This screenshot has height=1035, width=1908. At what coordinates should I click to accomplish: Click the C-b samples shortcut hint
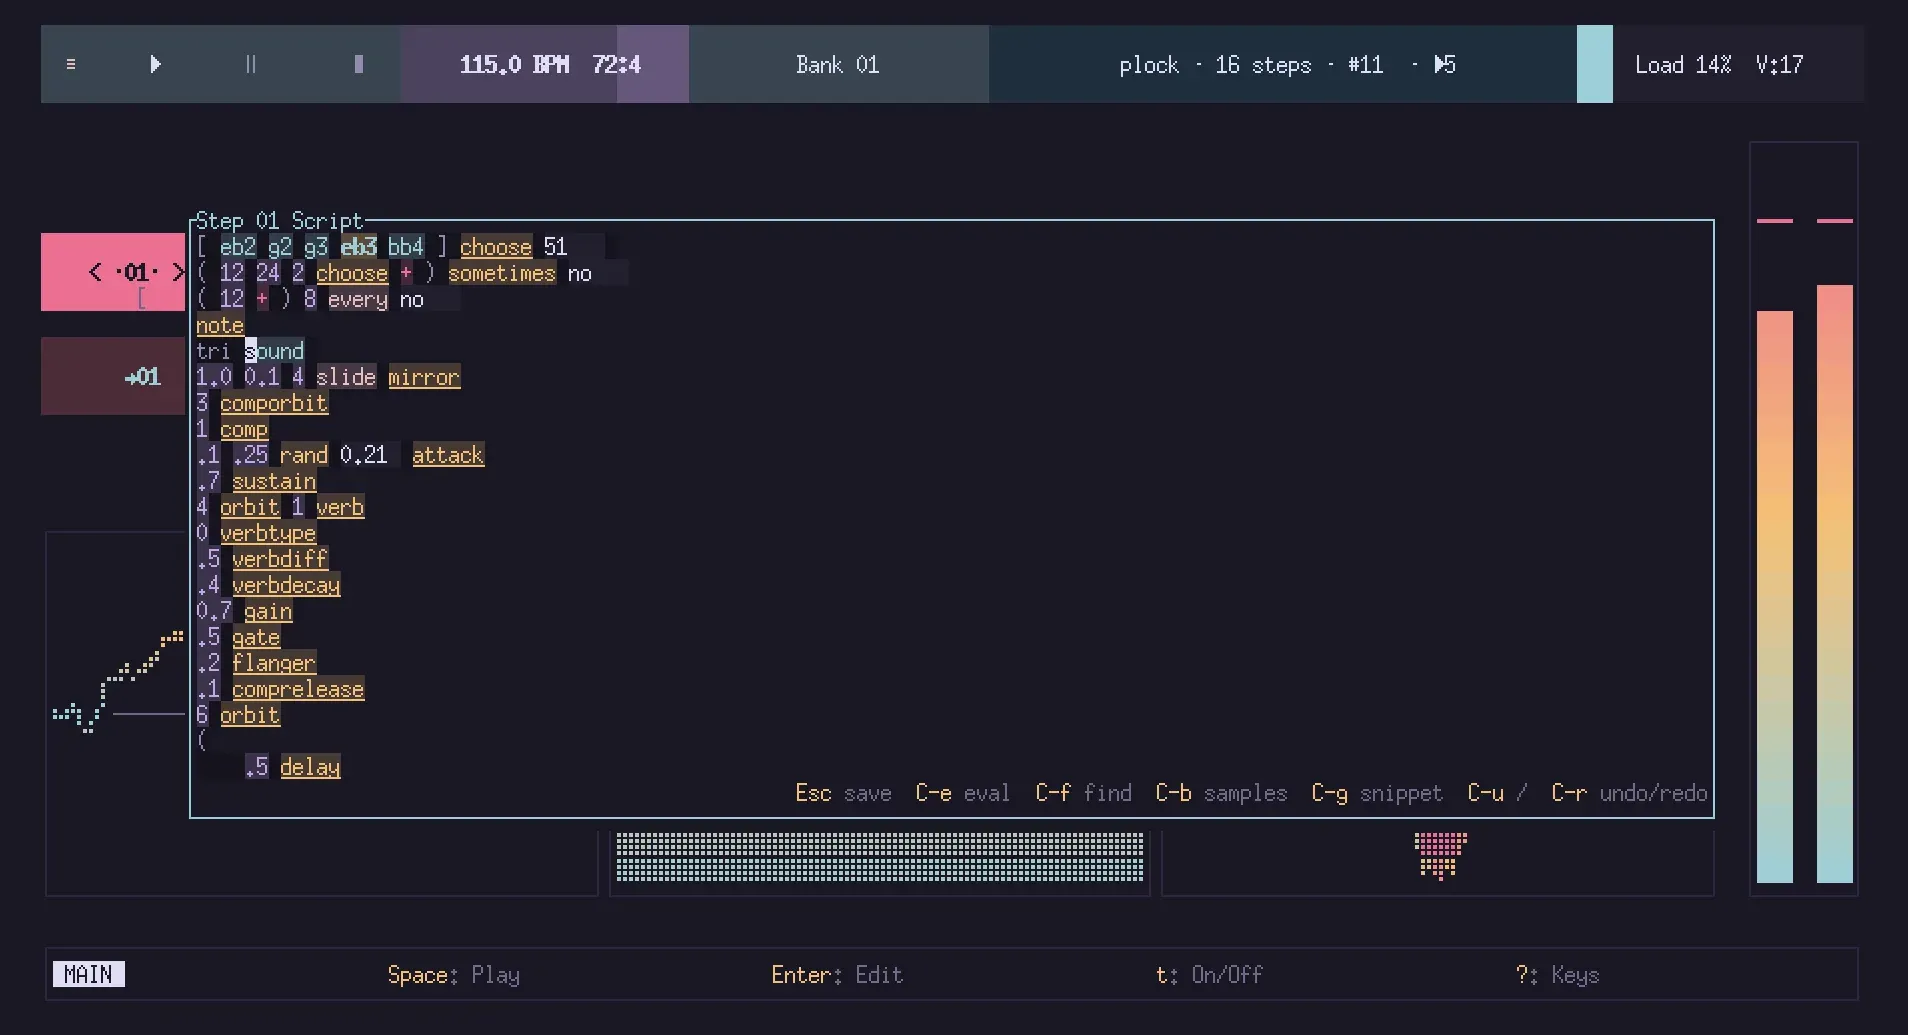point(1221,793)
